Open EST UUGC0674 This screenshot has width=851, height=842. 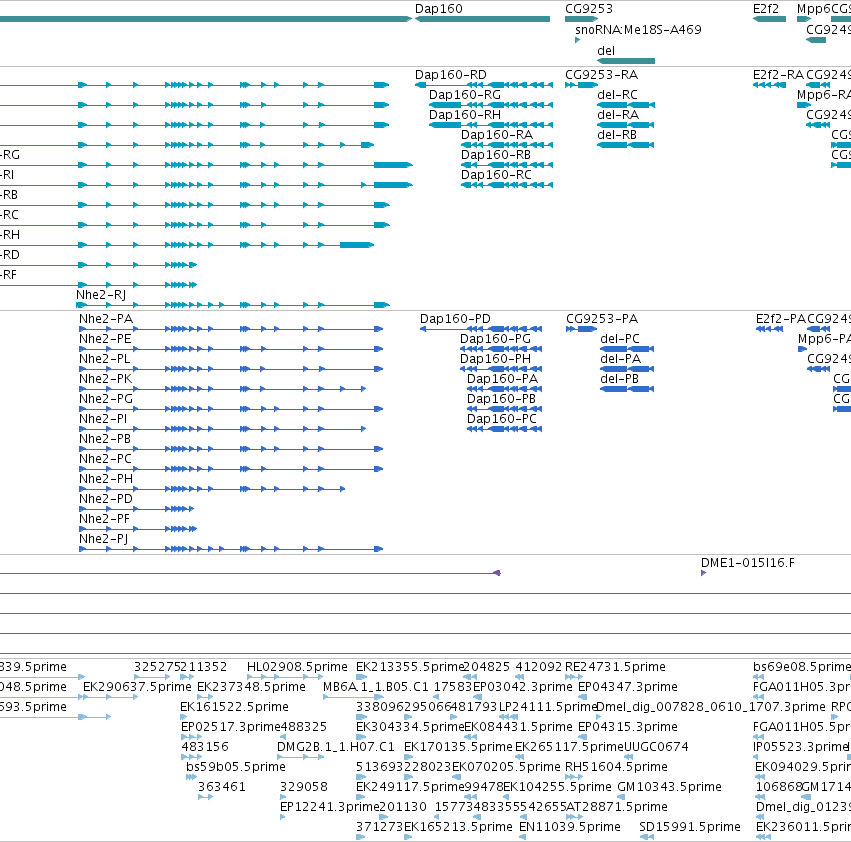656,747
